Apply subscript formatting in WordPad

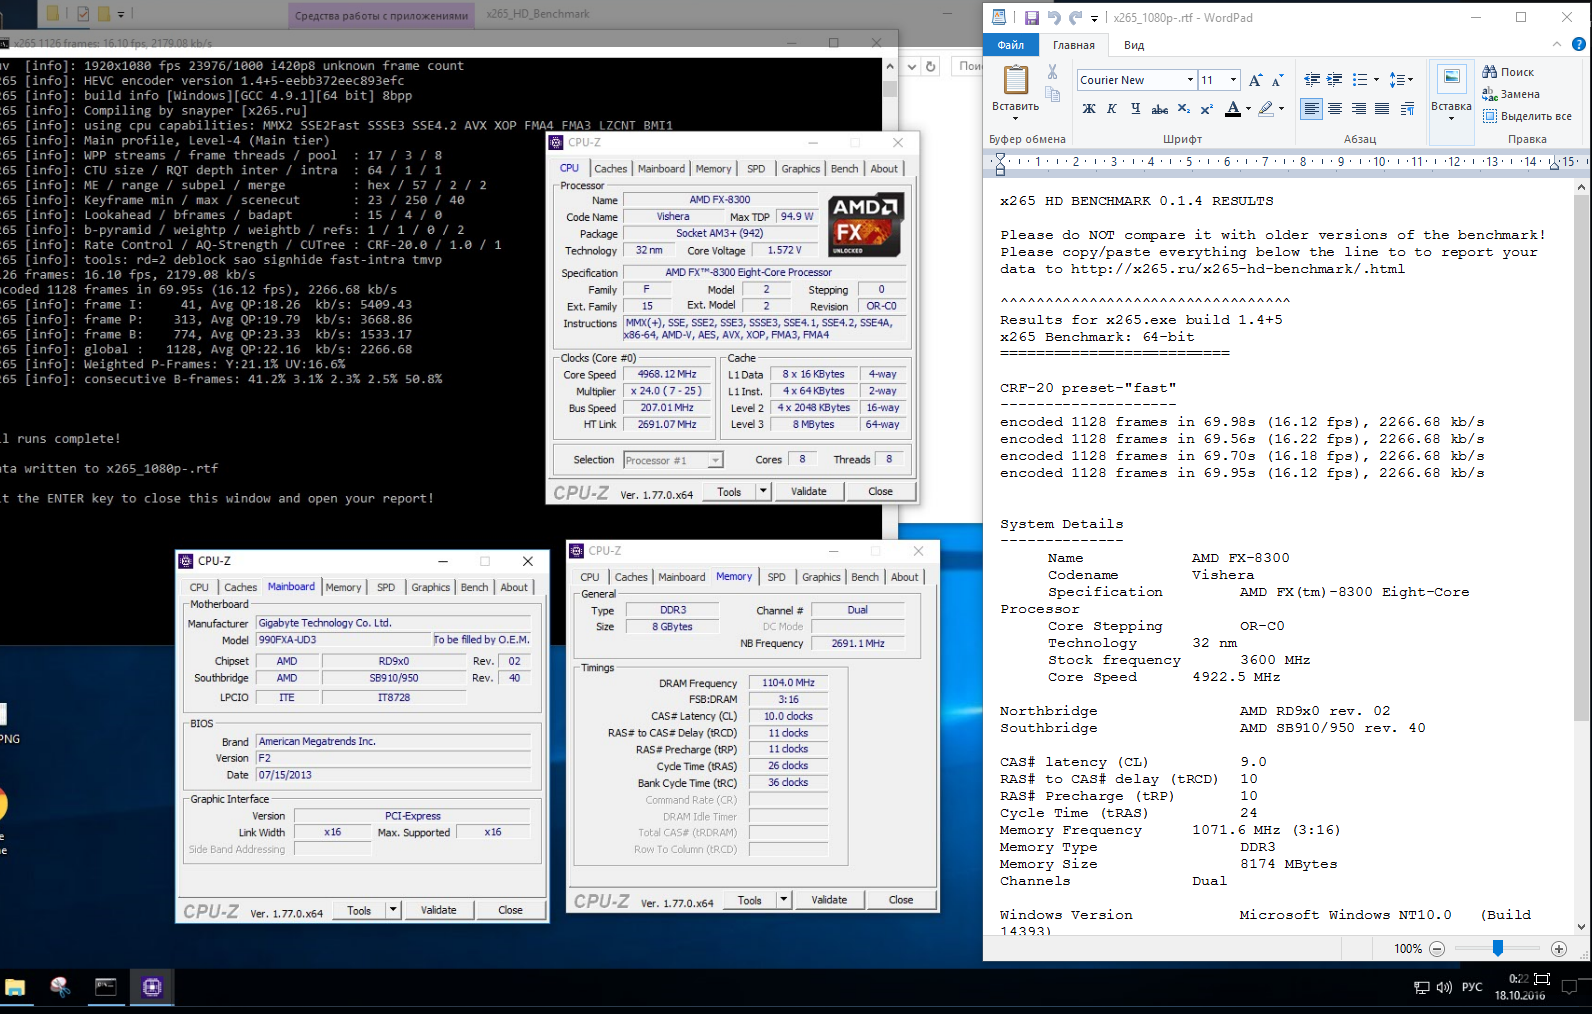tap(1184, 109)
